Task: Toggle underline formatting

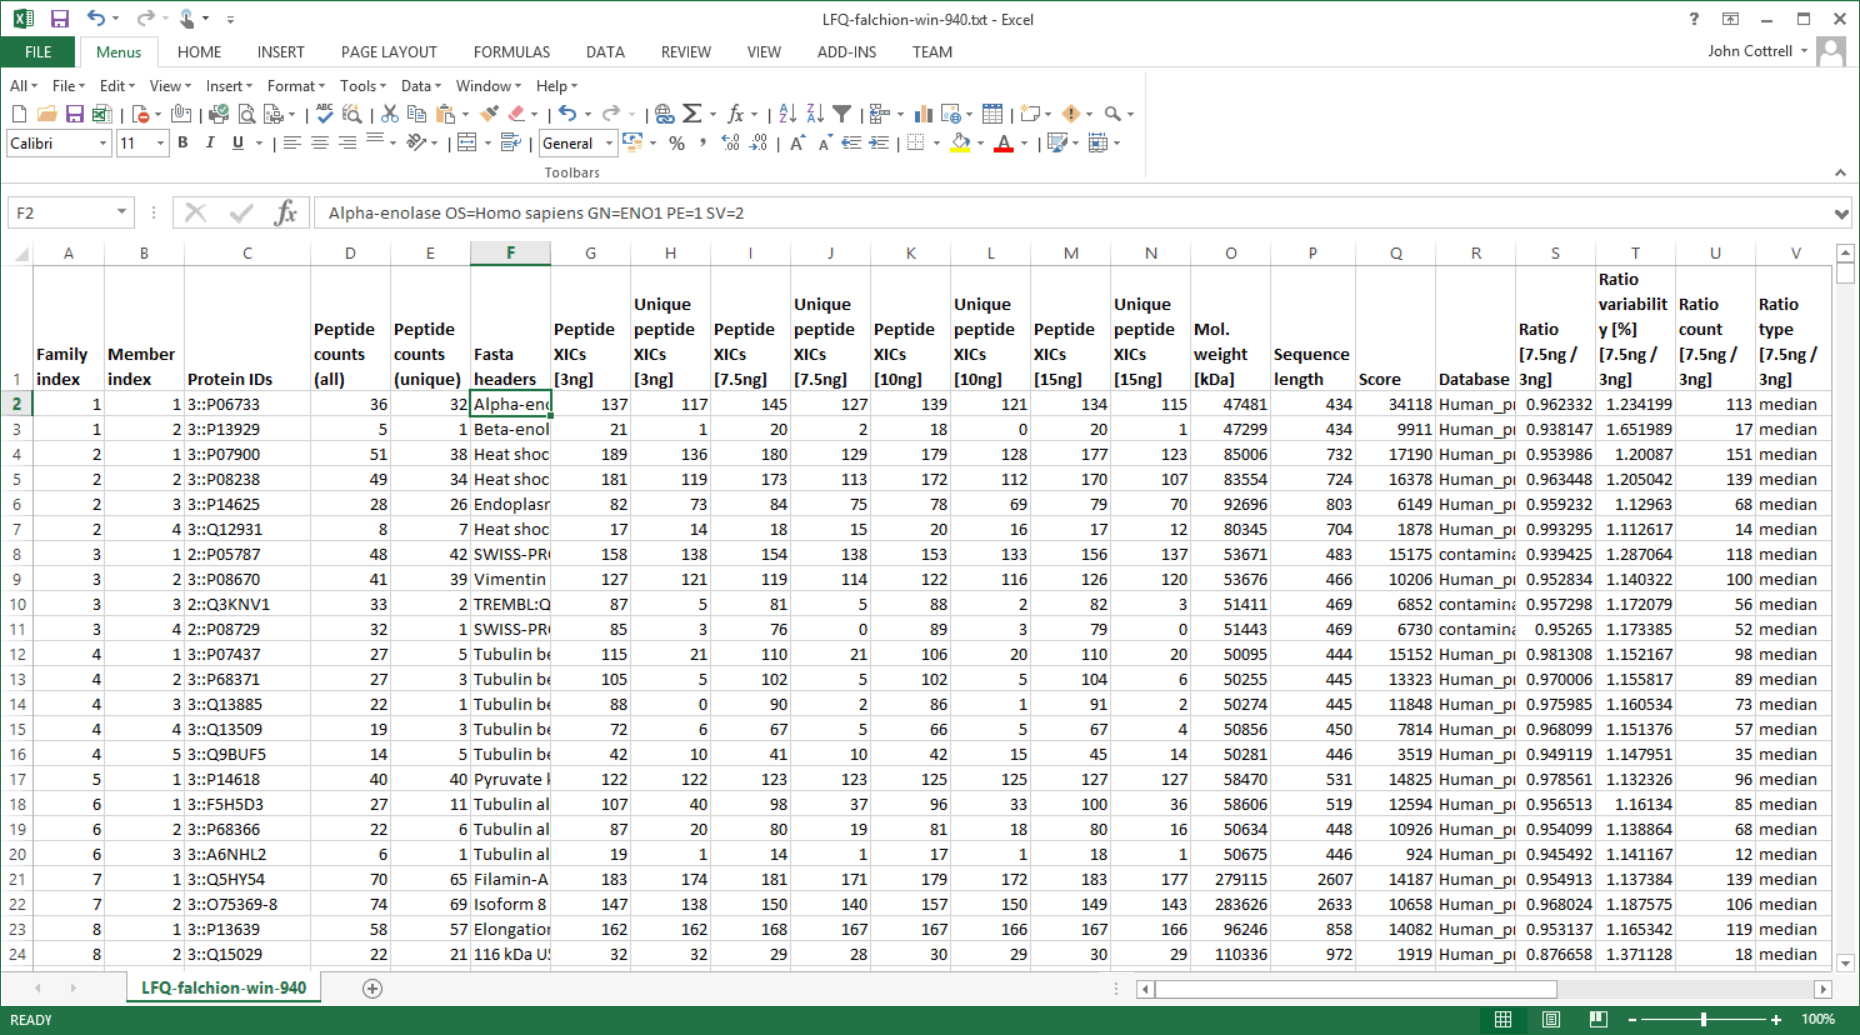Action: pos(235,143)
